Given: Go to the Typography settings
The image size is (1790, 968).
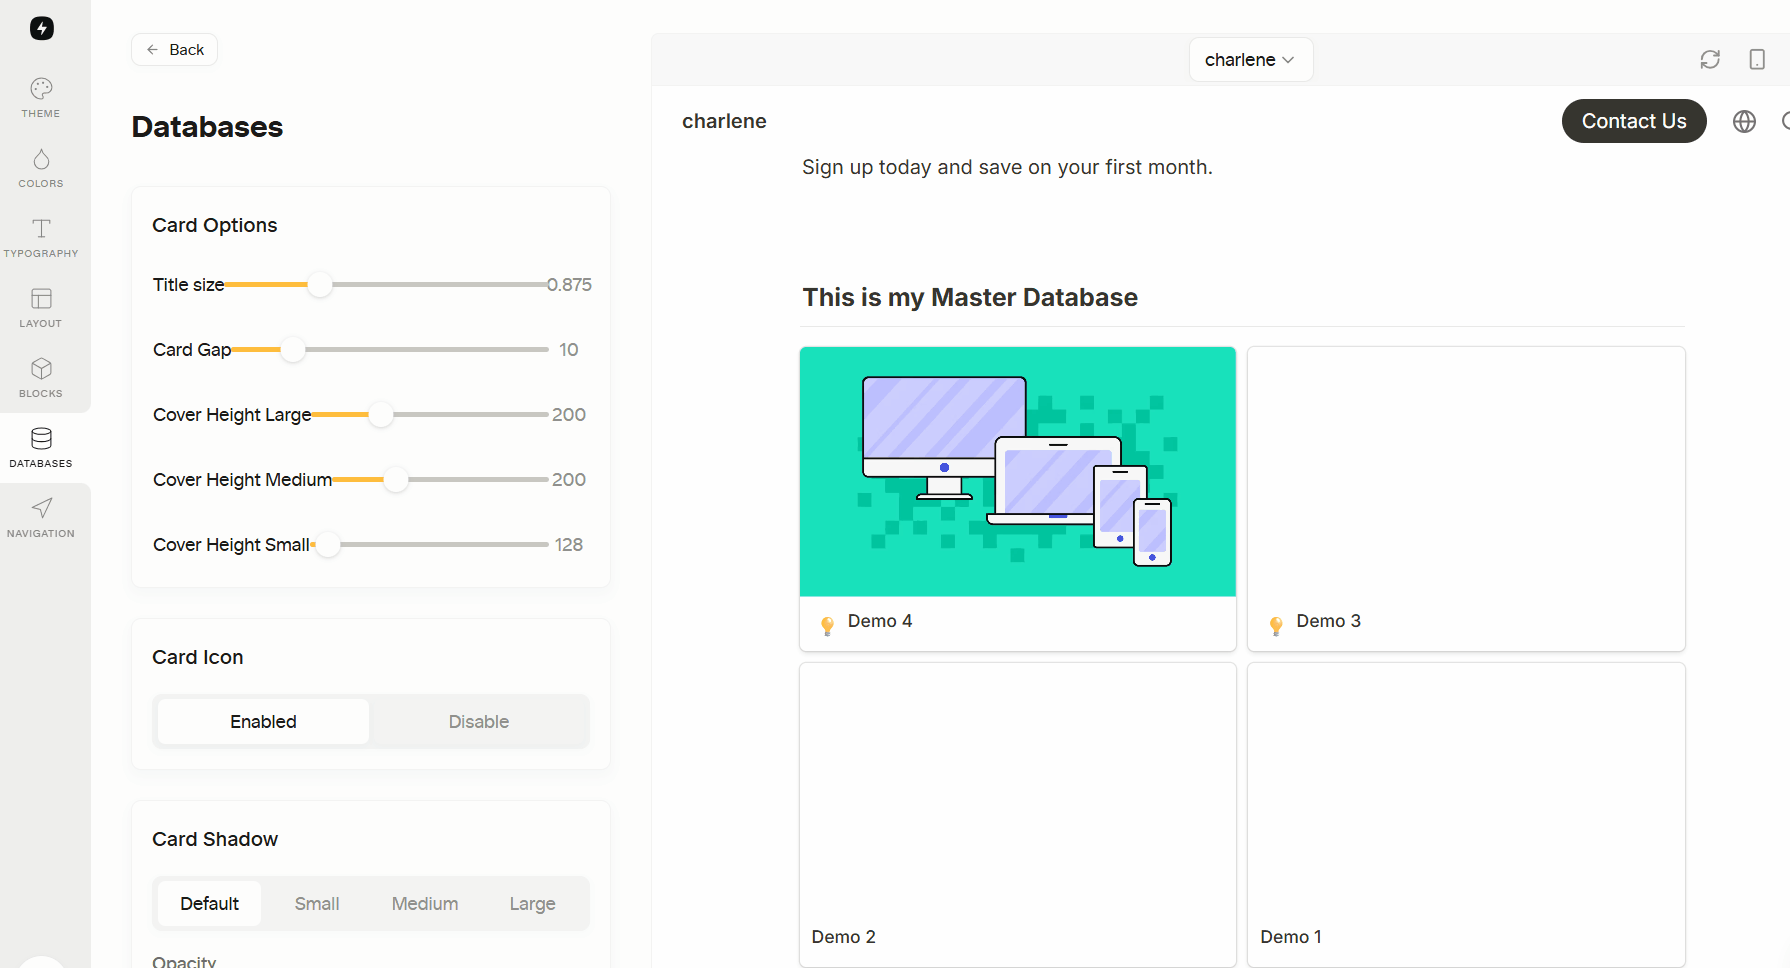Looking at the screenshot, I should point(41,238).
